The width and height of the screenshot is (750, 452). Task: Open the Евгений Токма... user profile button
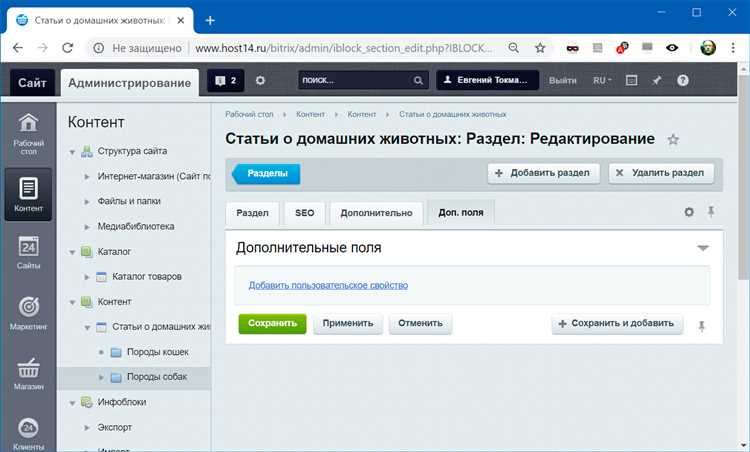point(487,80)
